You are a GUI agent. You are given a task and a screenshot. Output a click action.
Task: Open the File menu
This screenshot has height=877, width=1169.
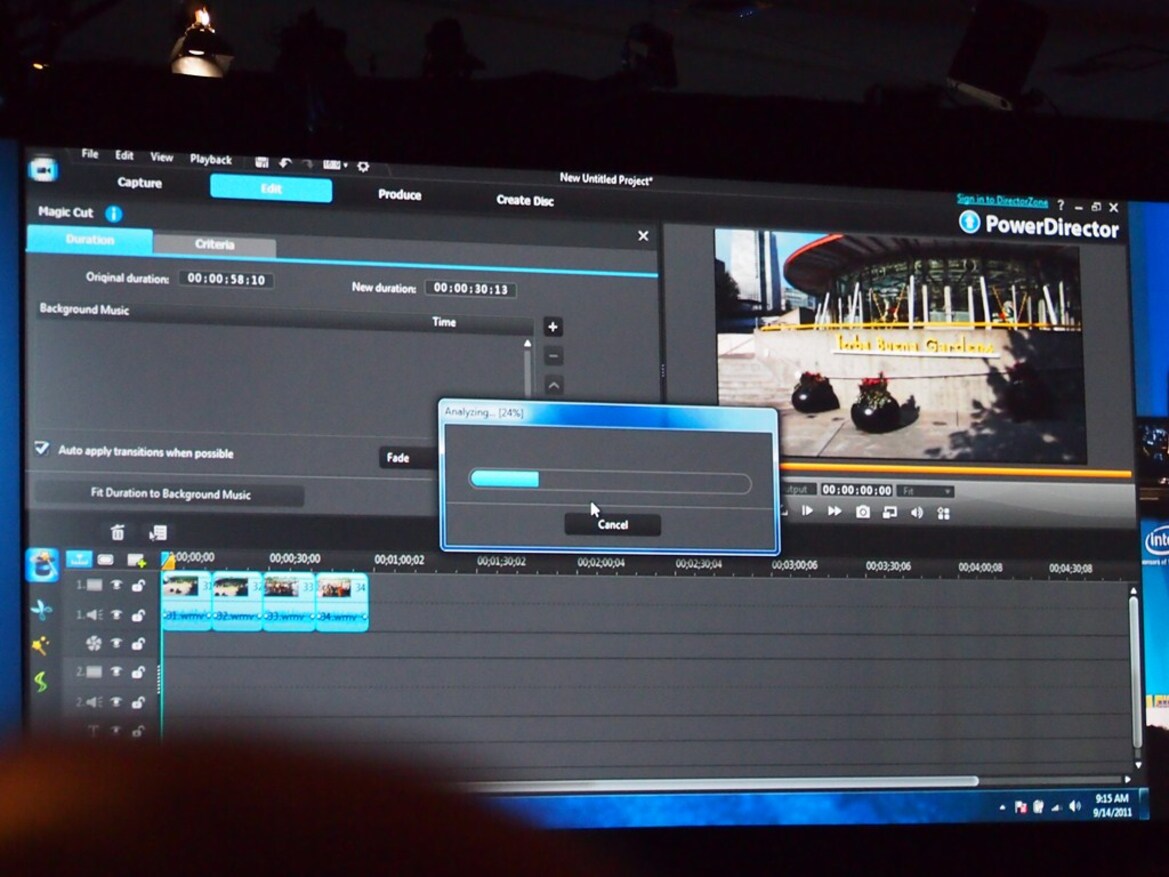click(90, 154)
